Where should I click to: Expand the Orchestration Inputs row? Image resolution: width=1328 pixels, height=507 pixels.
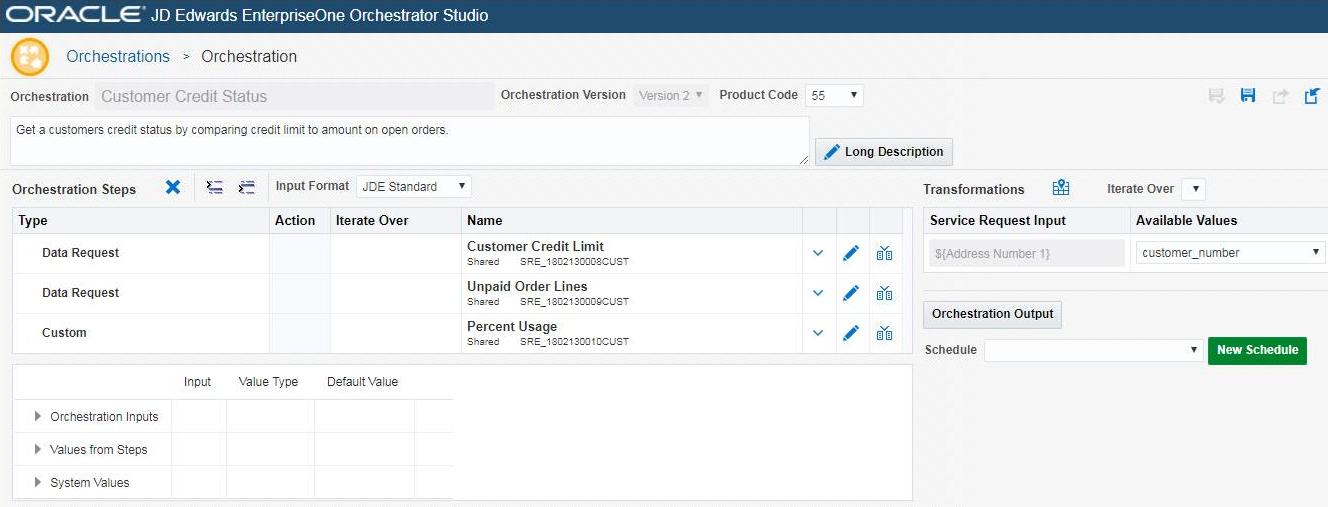coord(39,416)
